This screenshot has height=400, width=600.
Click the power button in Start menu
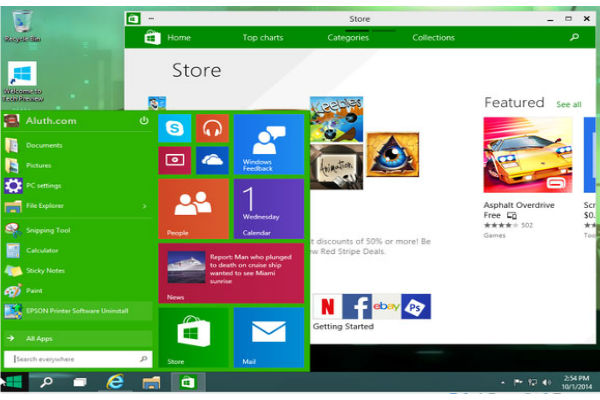(143, 121)
